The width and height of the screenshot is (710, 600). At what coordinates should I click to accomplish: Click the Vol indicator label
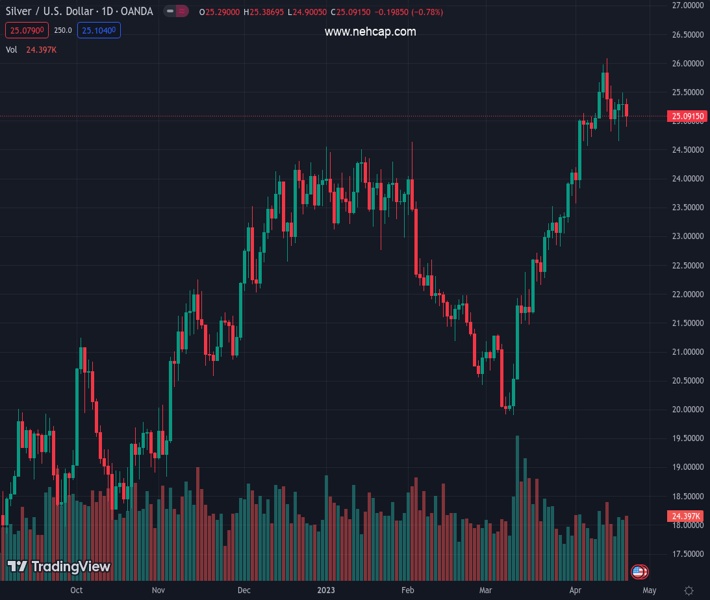click(x=12, y=49)
